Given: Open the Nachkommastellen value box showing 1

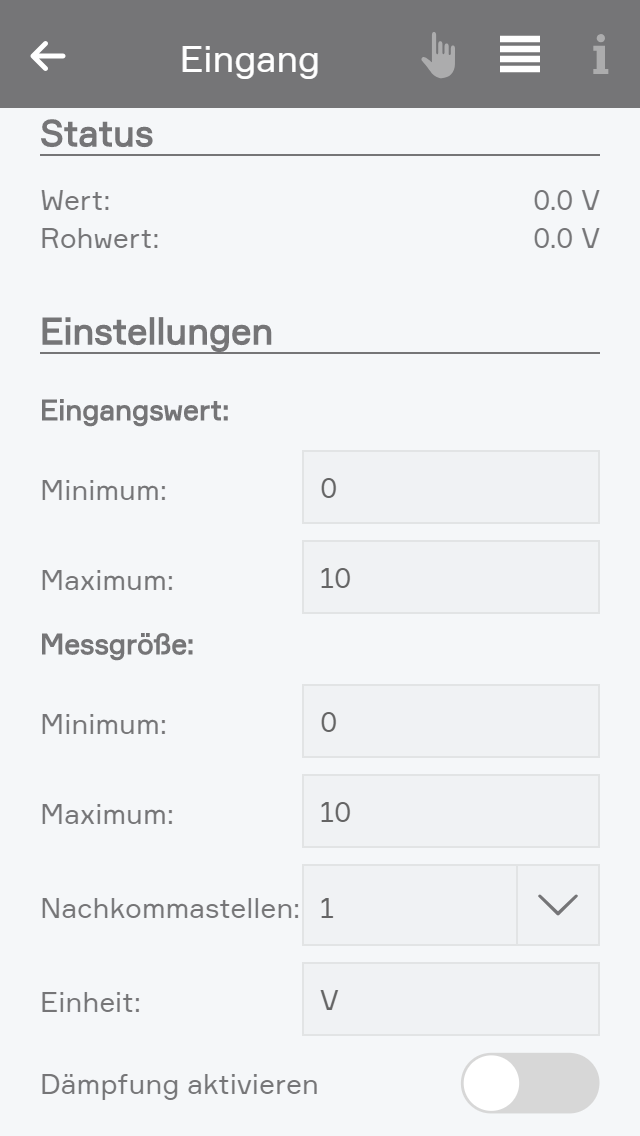Looking at the screenshot, I should pyautogui.click(x=410, y=905).
